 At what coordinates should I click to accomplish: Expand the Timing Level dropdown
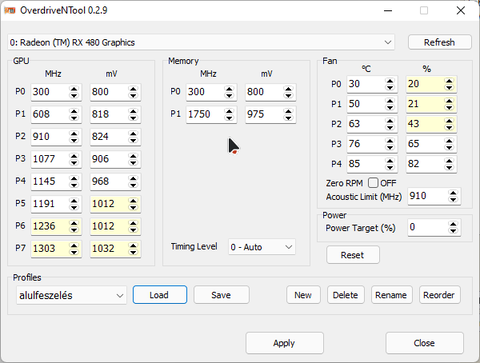(262, 247)
